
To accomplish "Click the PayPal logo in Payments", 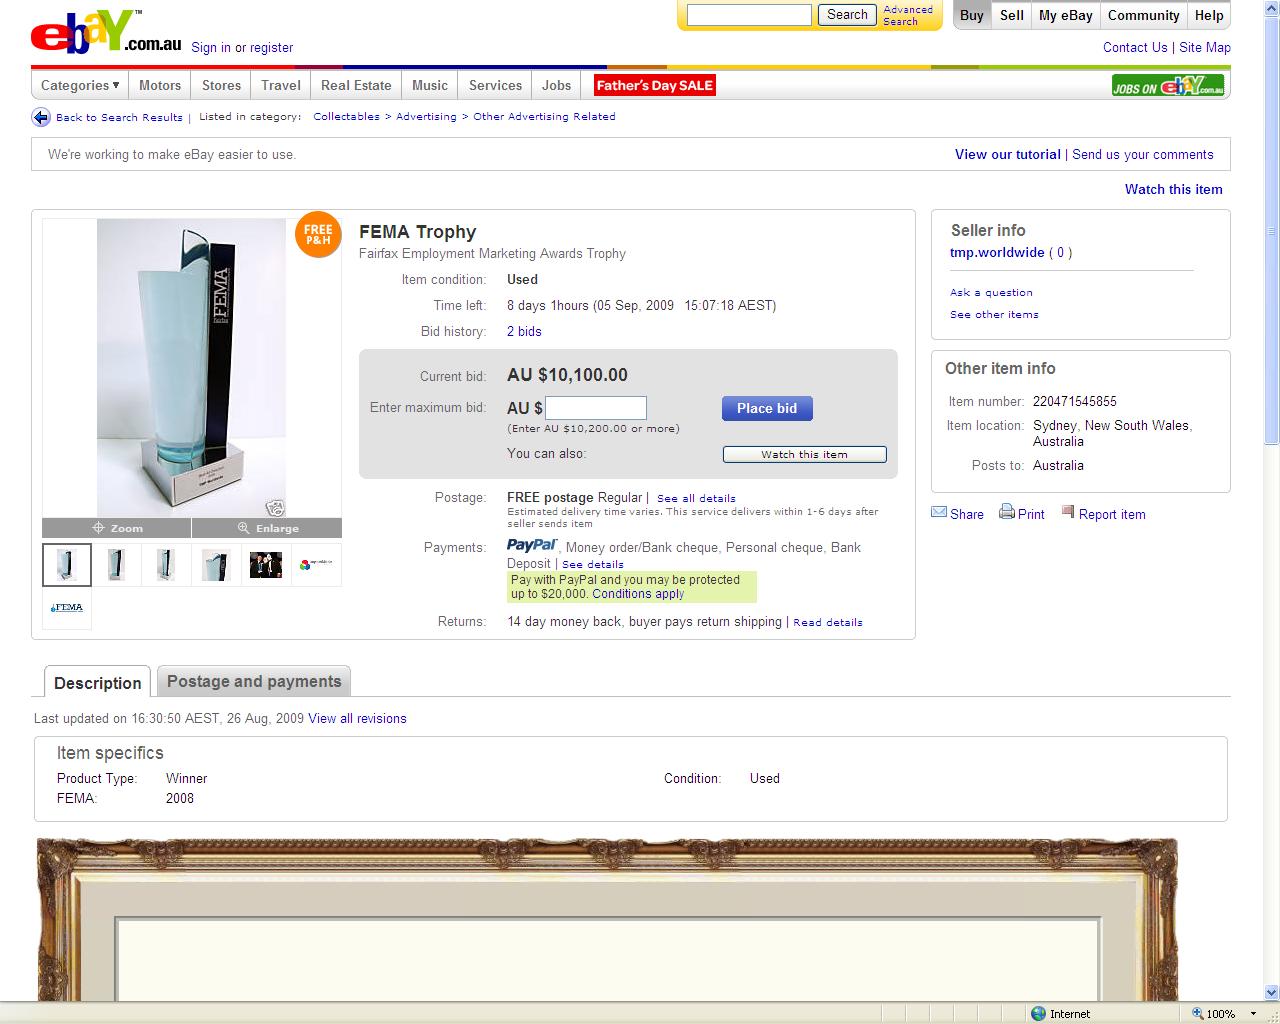I will coord(532,545).
